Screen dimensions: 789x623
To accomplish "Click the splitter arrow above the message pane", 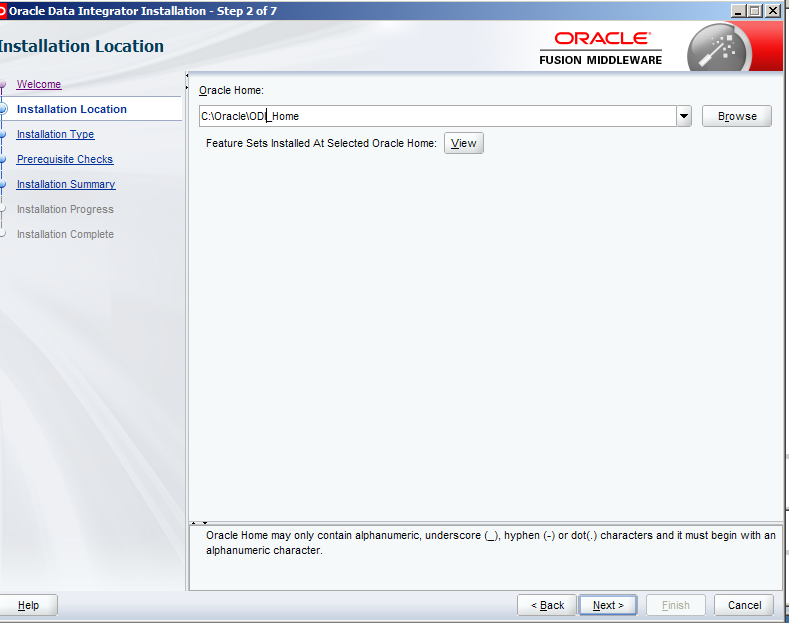I will coord(194,522).
